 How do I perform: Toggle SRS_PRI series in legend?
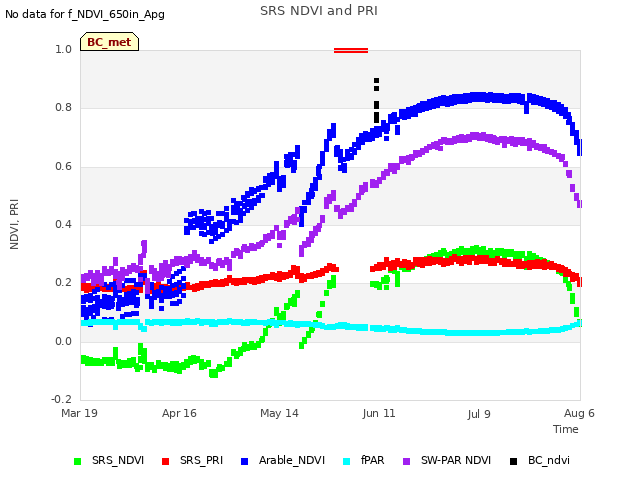[x=192, y=460]
